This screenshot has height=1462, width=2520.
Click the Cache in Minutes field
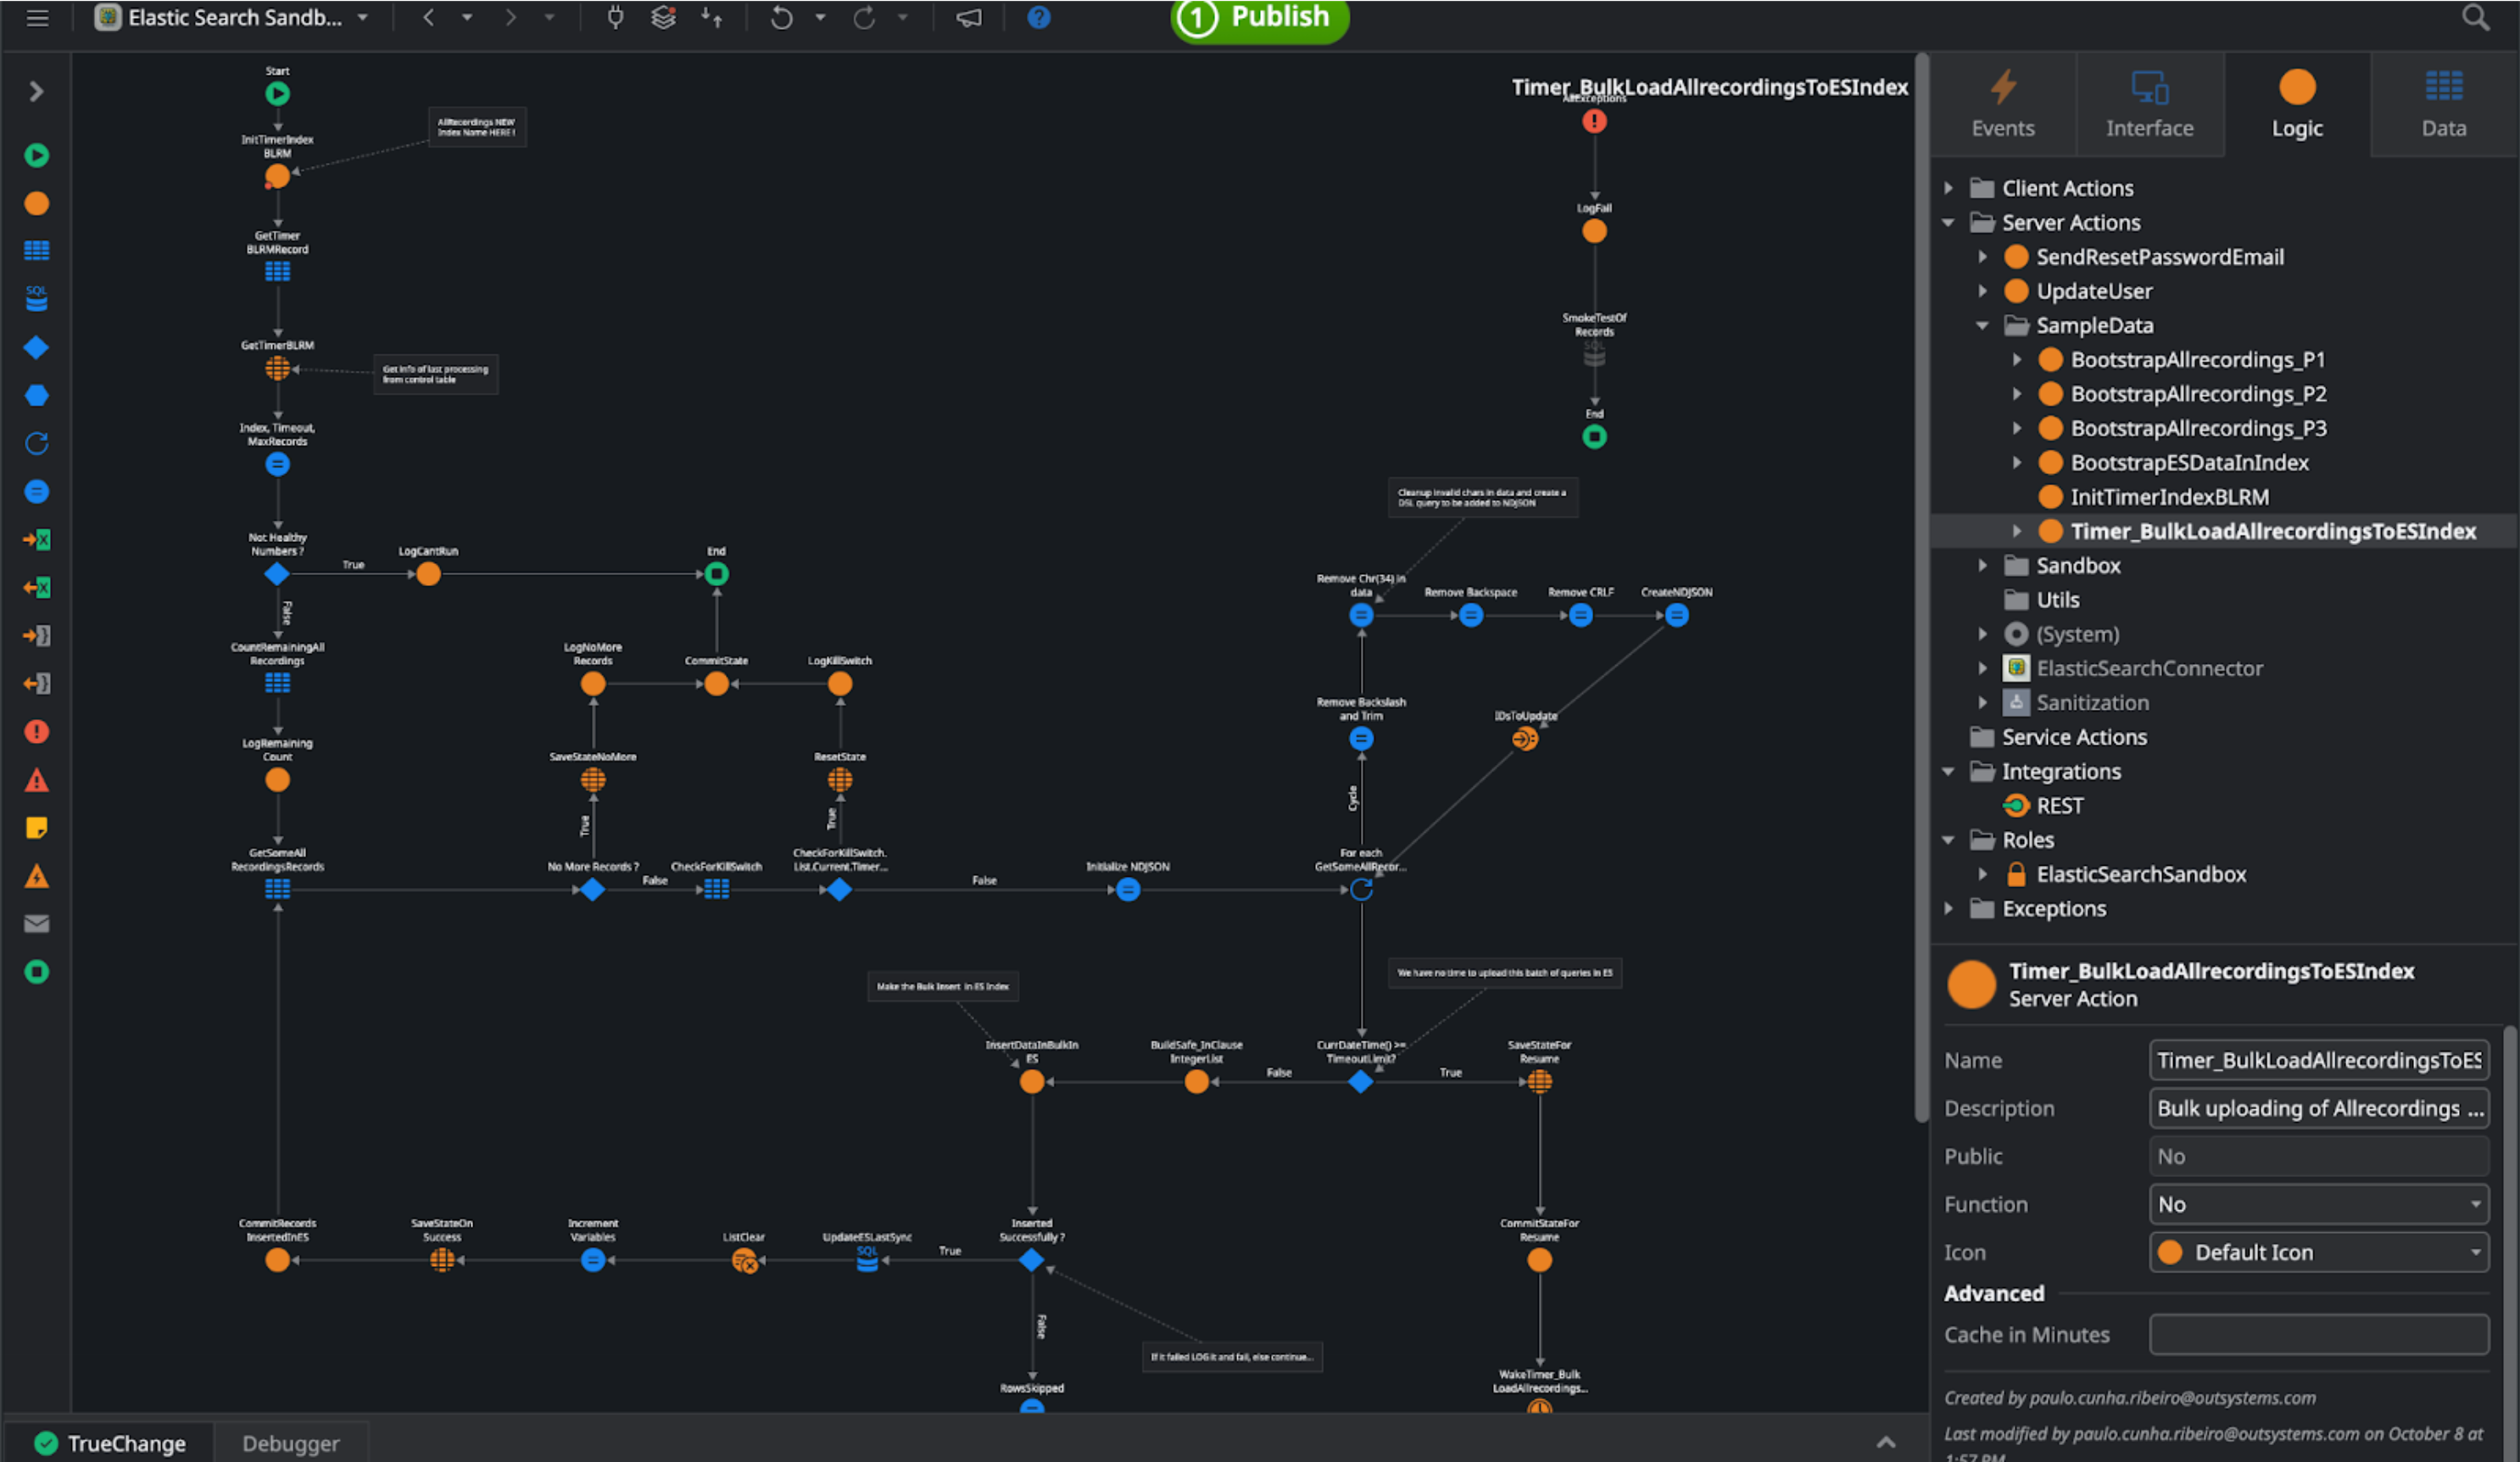(x=2318, y=1334)
